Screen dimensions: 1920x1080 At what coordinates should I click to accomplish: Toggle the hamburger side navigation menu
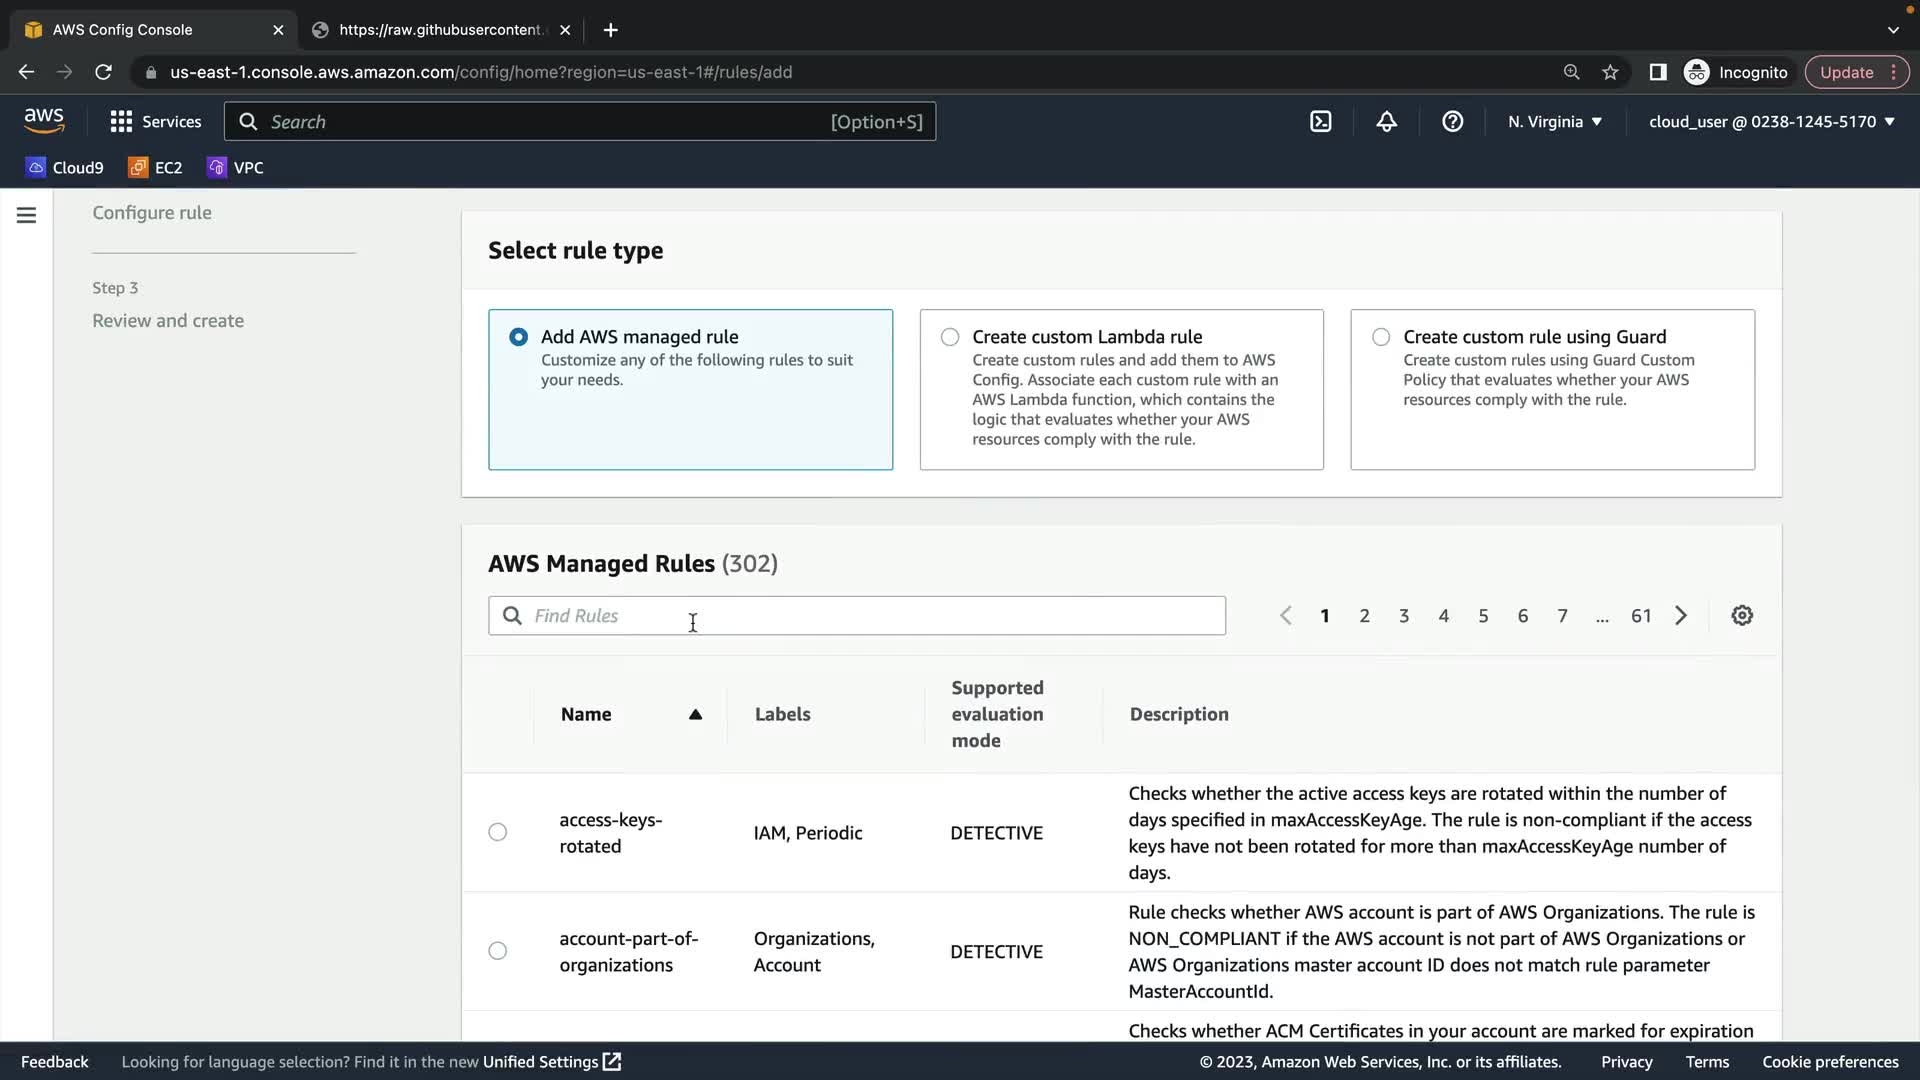27,215
